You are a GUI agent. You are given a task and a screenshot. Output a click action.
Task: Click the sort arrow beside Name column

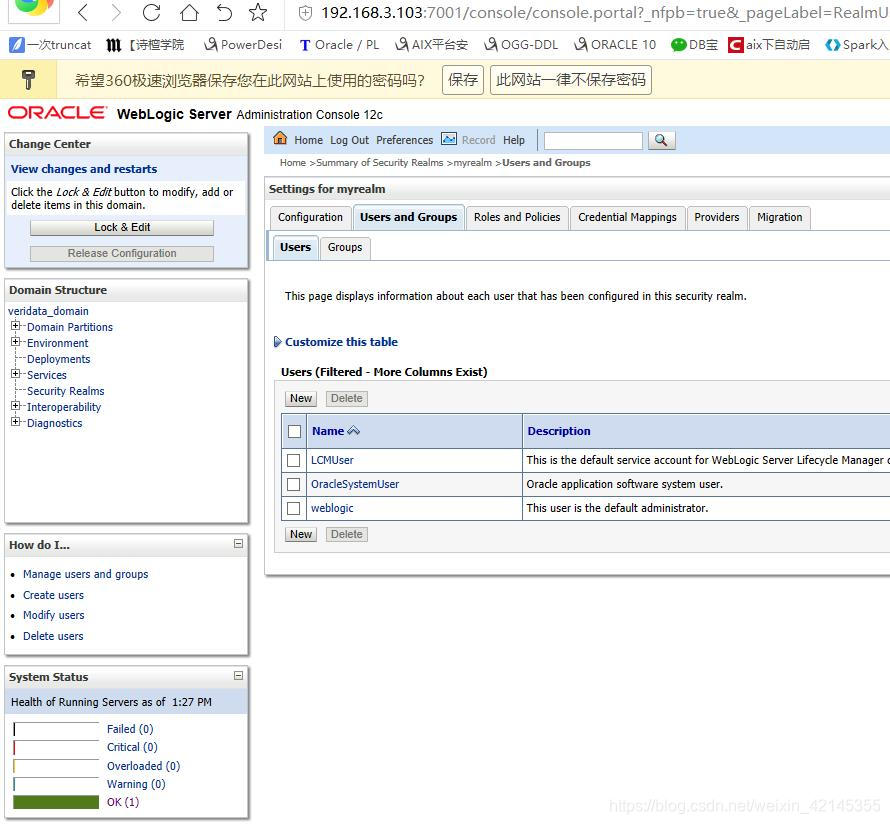(x=354, y=431)
